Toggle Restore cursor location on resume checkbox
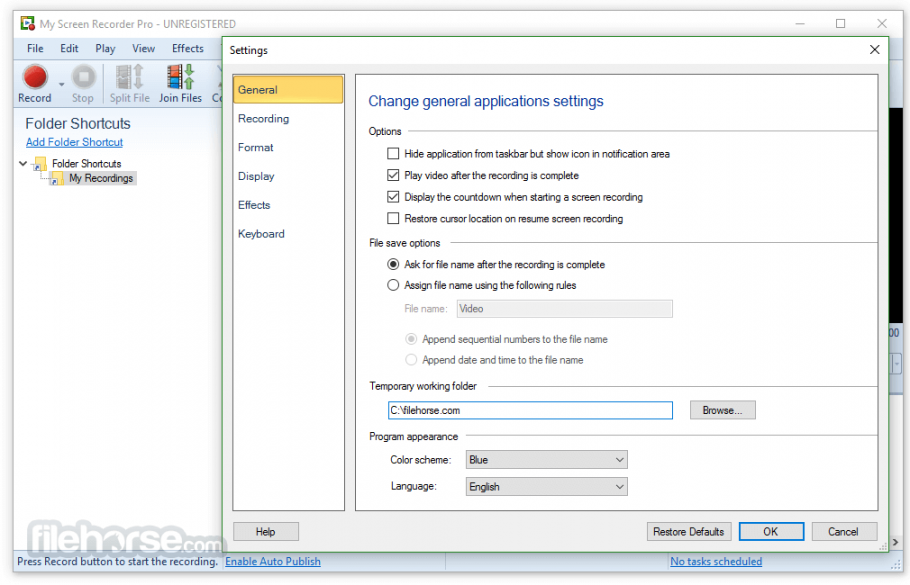 pyautogui.click(x=393, y=219)
